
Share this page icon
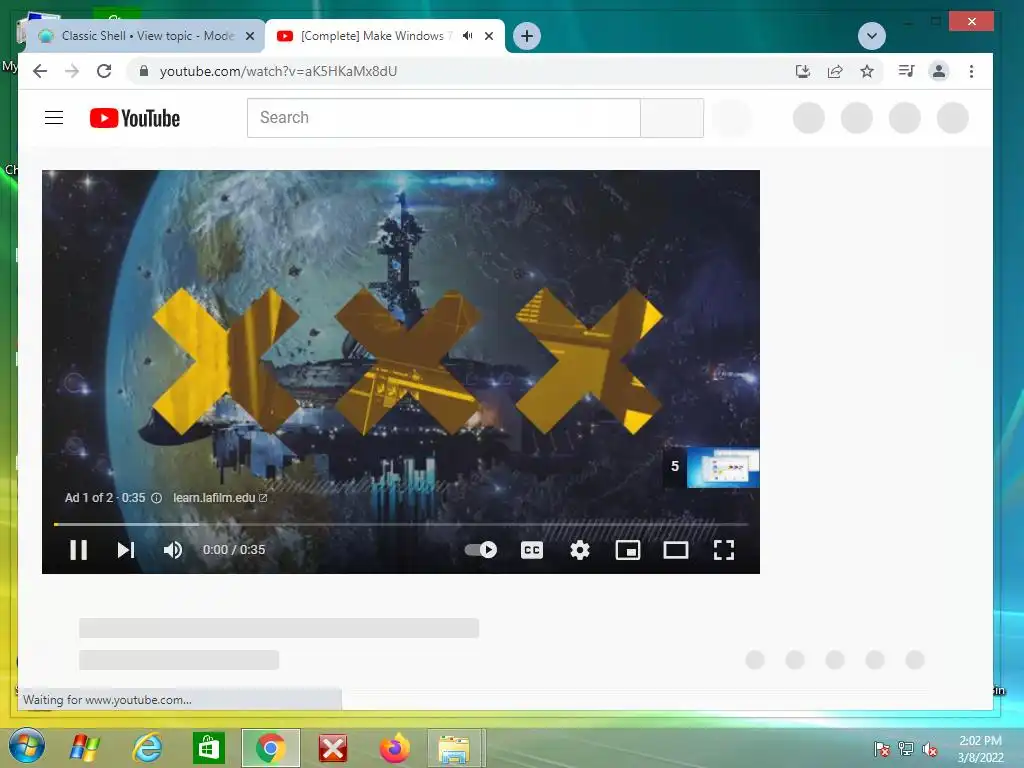pyautogui.click(x=835, y=71)
